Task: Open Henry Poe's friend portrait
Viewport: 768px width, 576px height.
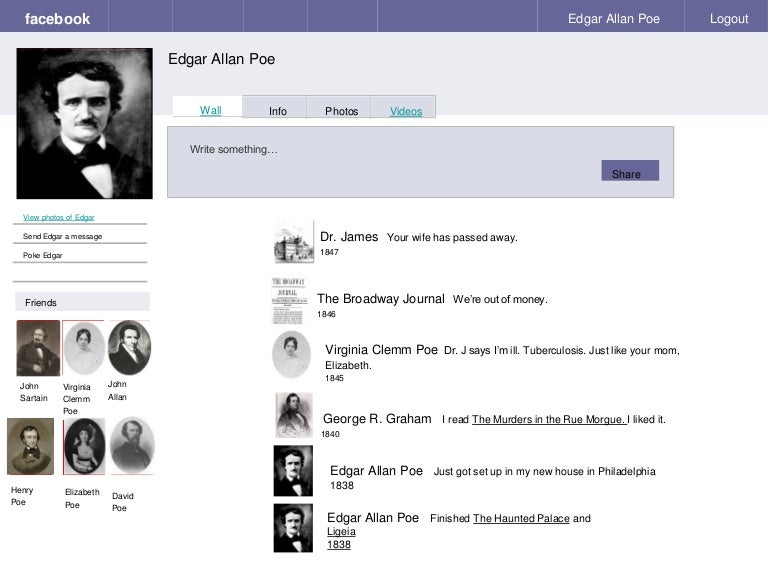Action: [30, 446]
